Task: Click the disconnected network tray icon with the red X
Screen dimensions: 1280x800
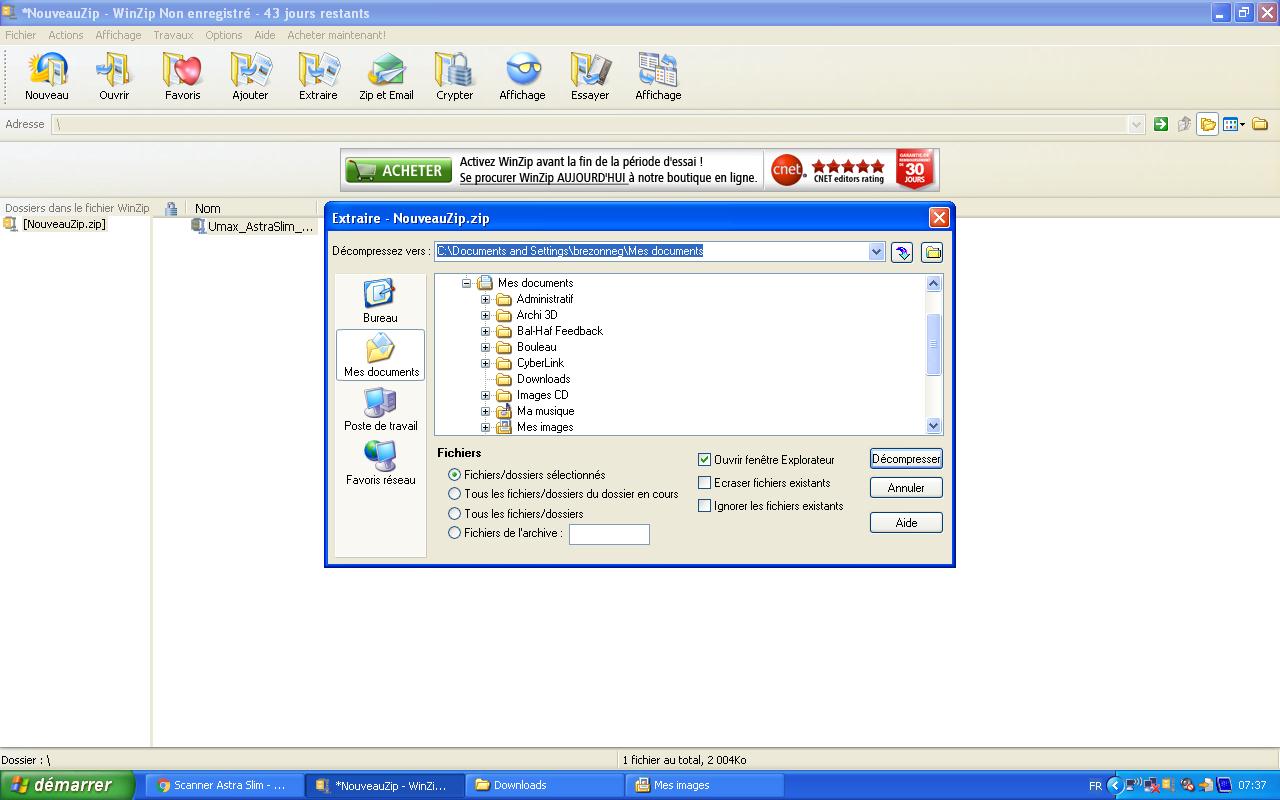Action: pos(1151,785)
